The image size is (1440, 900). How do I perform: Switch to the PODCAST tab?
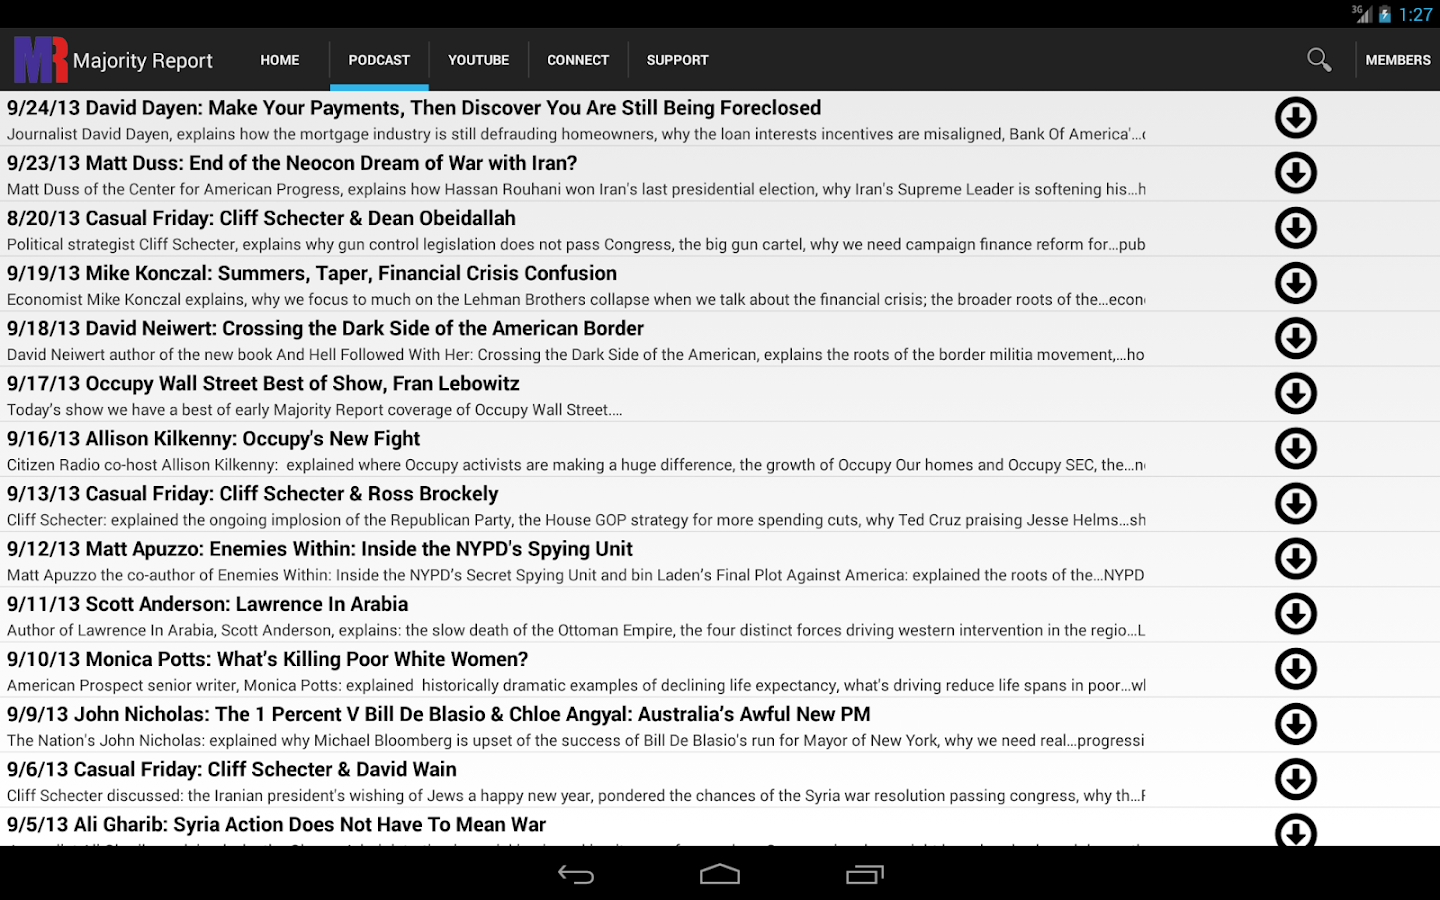pyautogui.click(x=378, y=59)
